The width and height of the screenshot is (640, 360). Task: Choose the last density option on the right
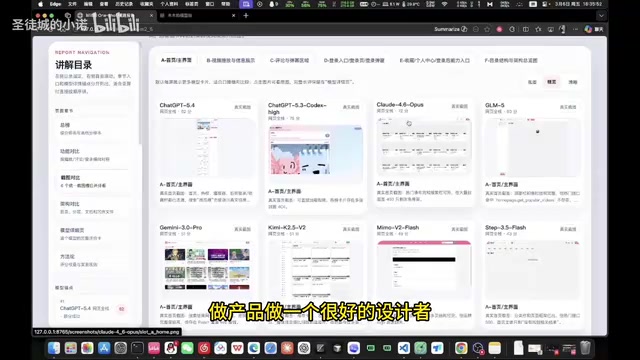pyautogui.click(x=573, y=82)
